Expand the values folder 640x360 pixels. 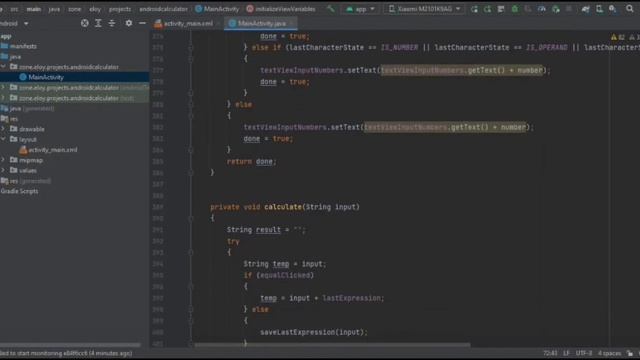3,170
